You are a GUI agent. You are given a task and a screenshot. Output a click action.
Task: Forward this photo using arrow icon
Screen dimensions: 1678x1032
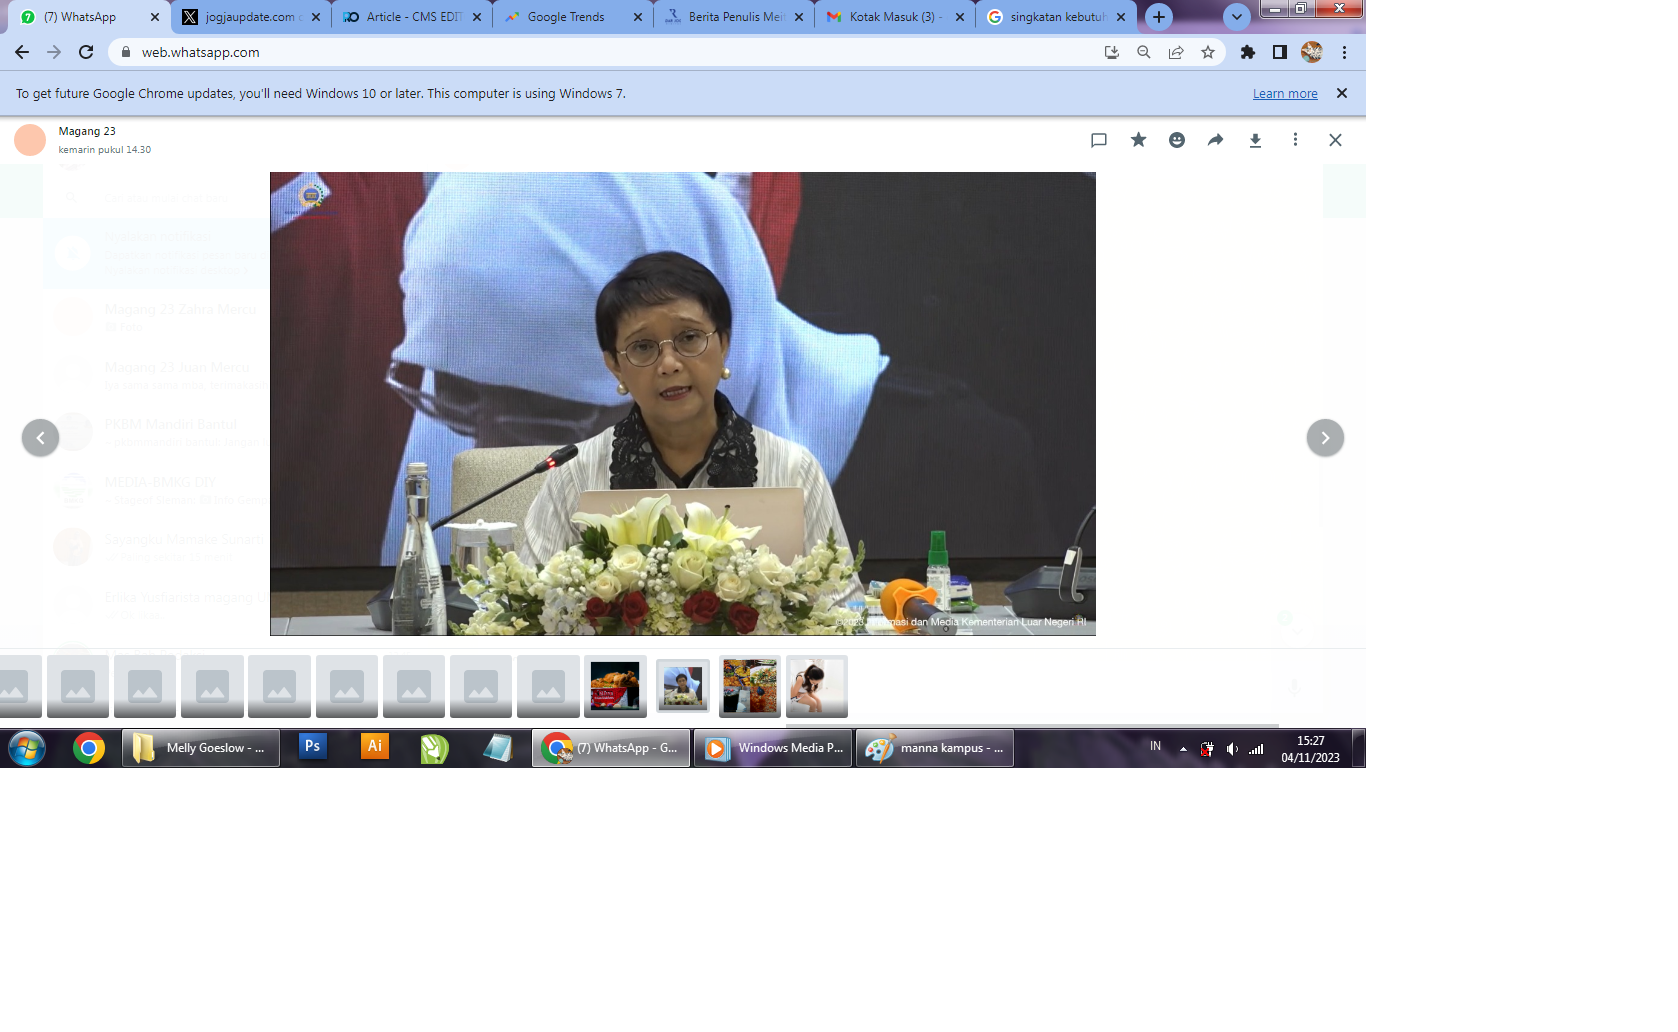(x=1215, y=140)
